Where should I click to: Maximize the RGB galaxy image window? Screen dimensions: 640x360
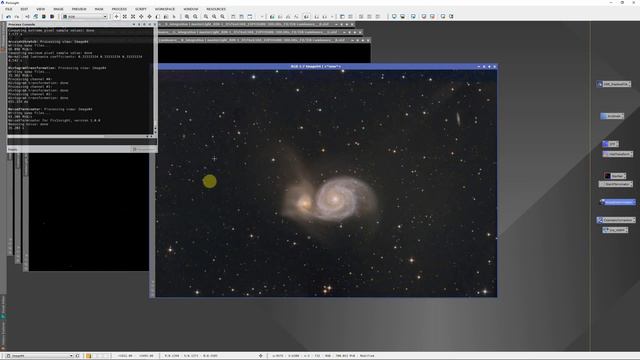coord(489,66)
